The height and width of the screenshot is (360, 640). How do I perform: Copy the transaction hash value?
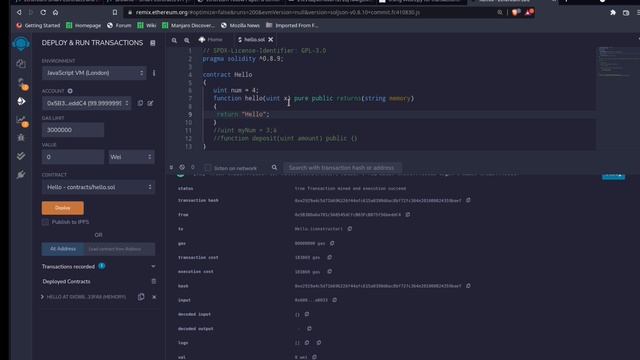(x=468, y=200)
